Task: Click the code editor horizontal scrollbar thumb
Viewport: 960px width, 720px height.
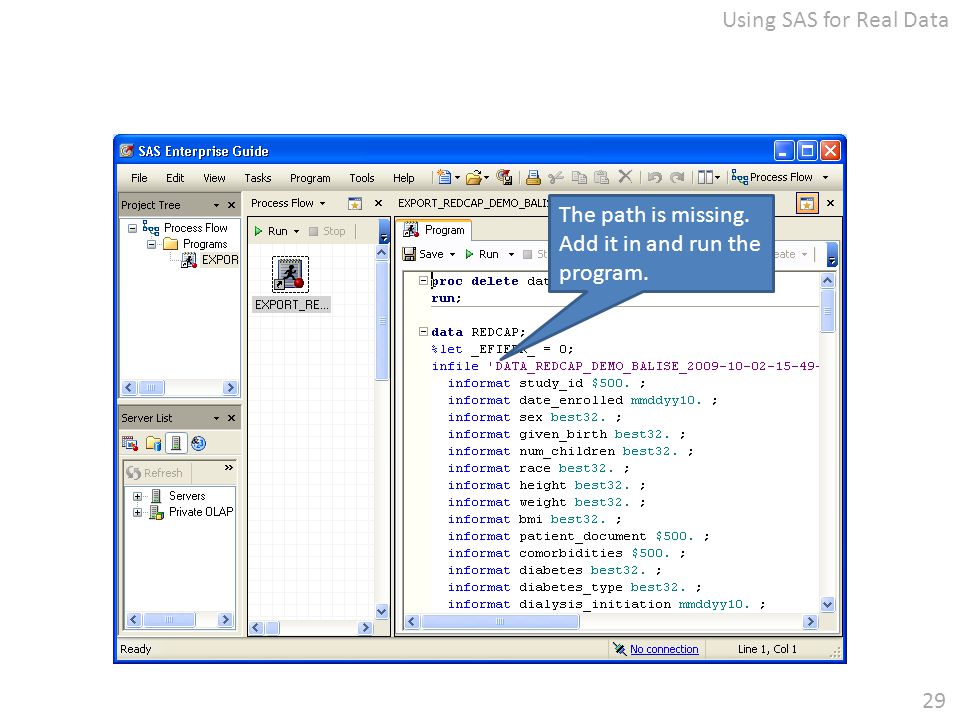Action: point(500,622)
